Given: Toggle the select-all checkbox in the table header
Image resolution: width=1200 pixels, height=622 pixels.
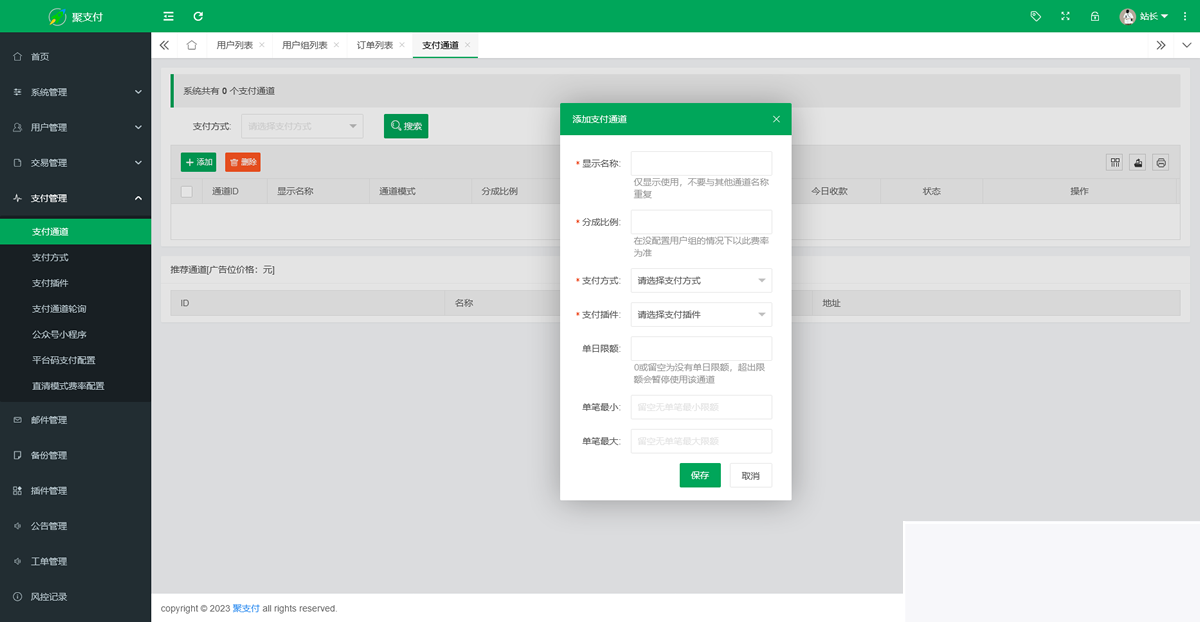Looking at the screenshot, I should [x=185, y=190].
